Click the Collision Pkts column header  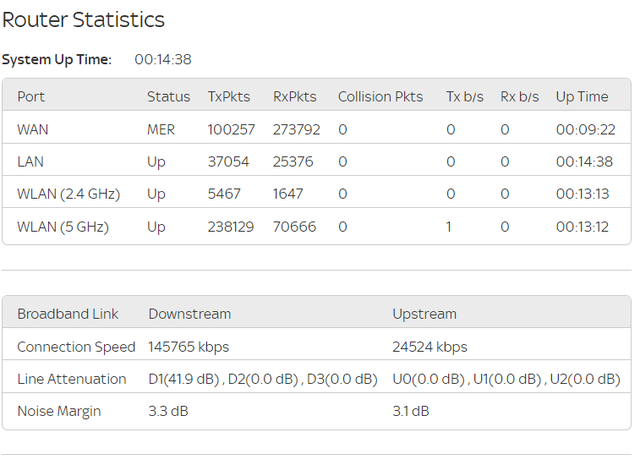click(380, 97)
